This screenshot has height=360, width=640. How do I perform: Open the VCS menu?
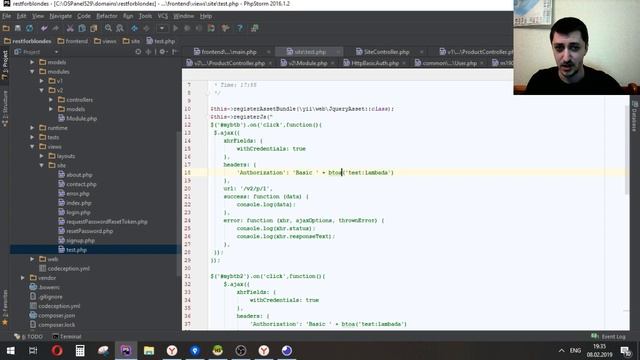point(162,16)
